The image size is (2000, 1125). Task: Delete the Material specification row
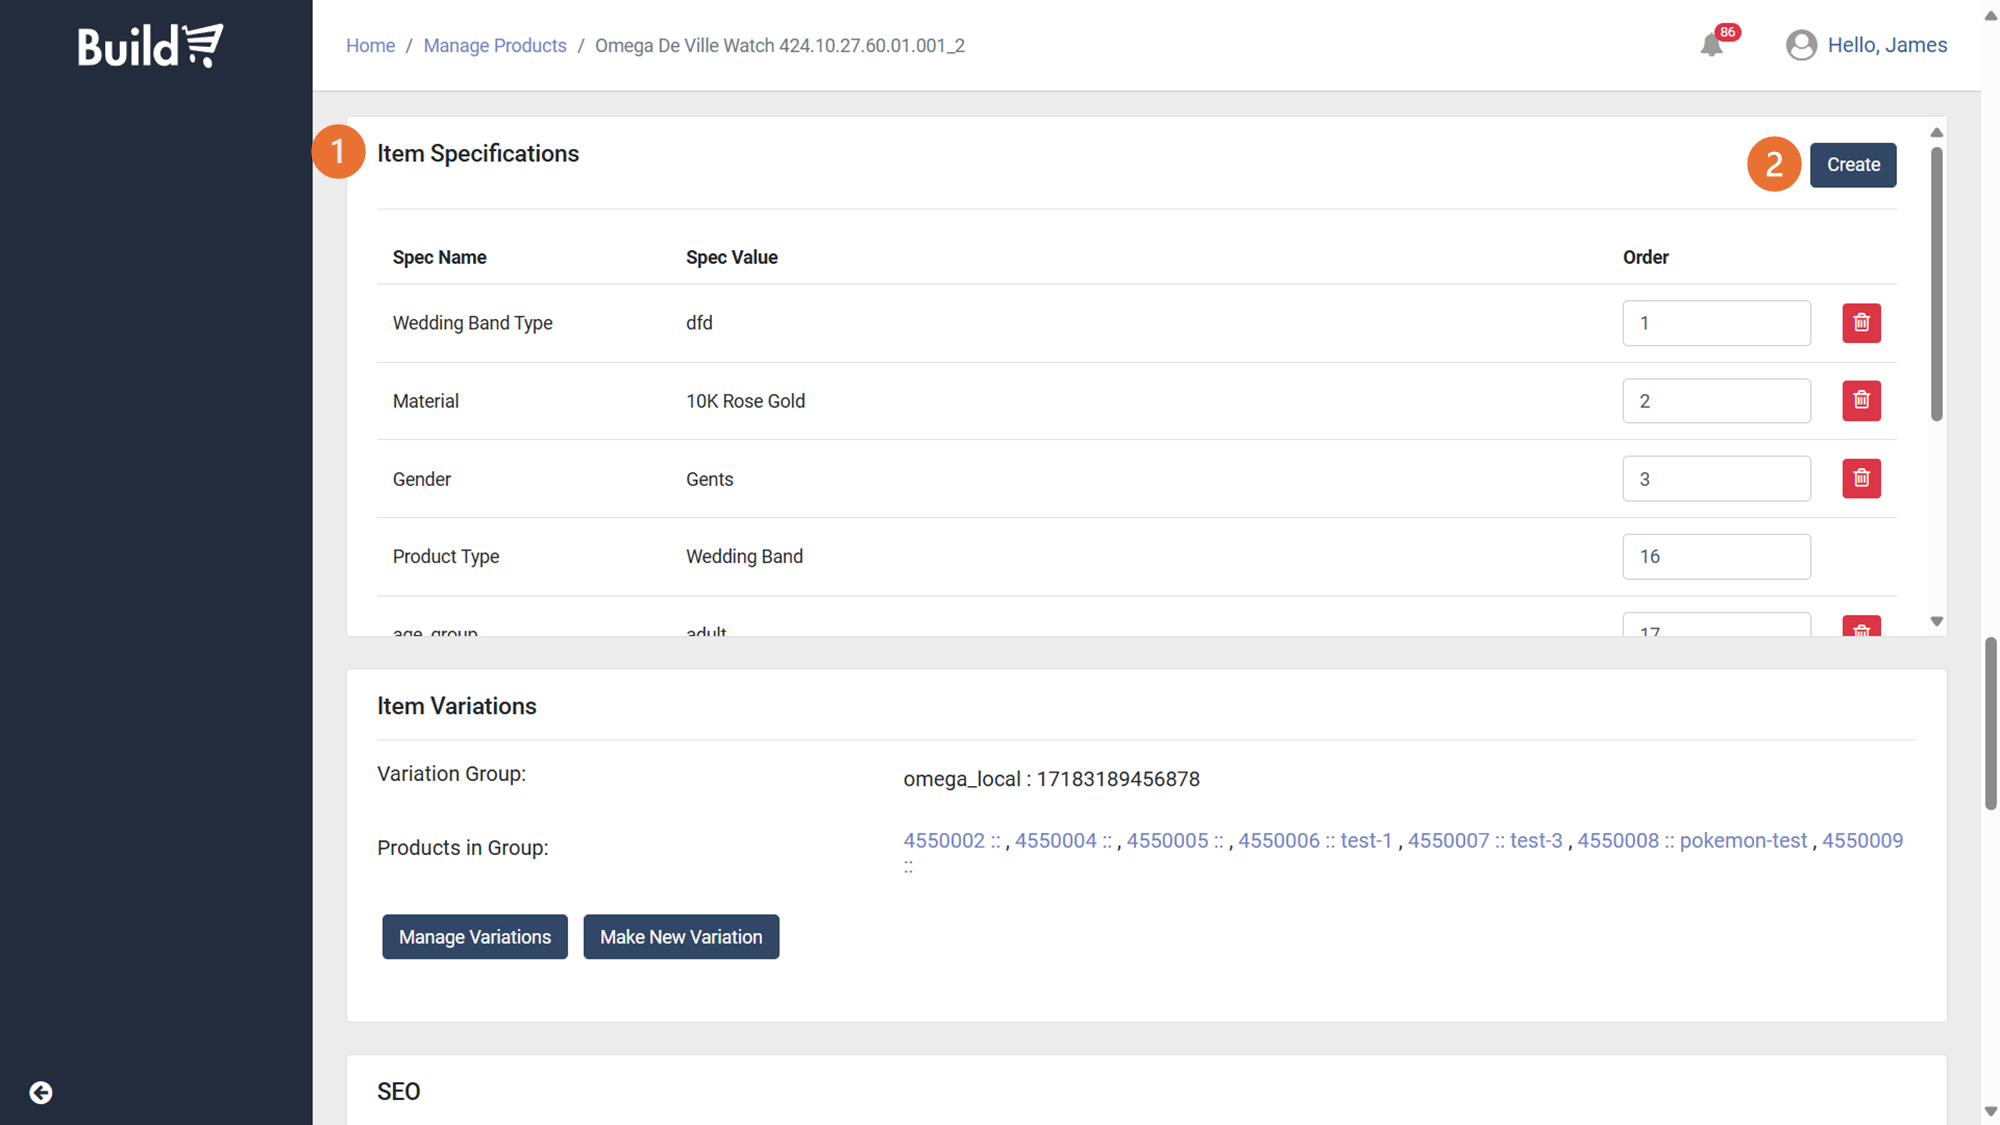1861,401
